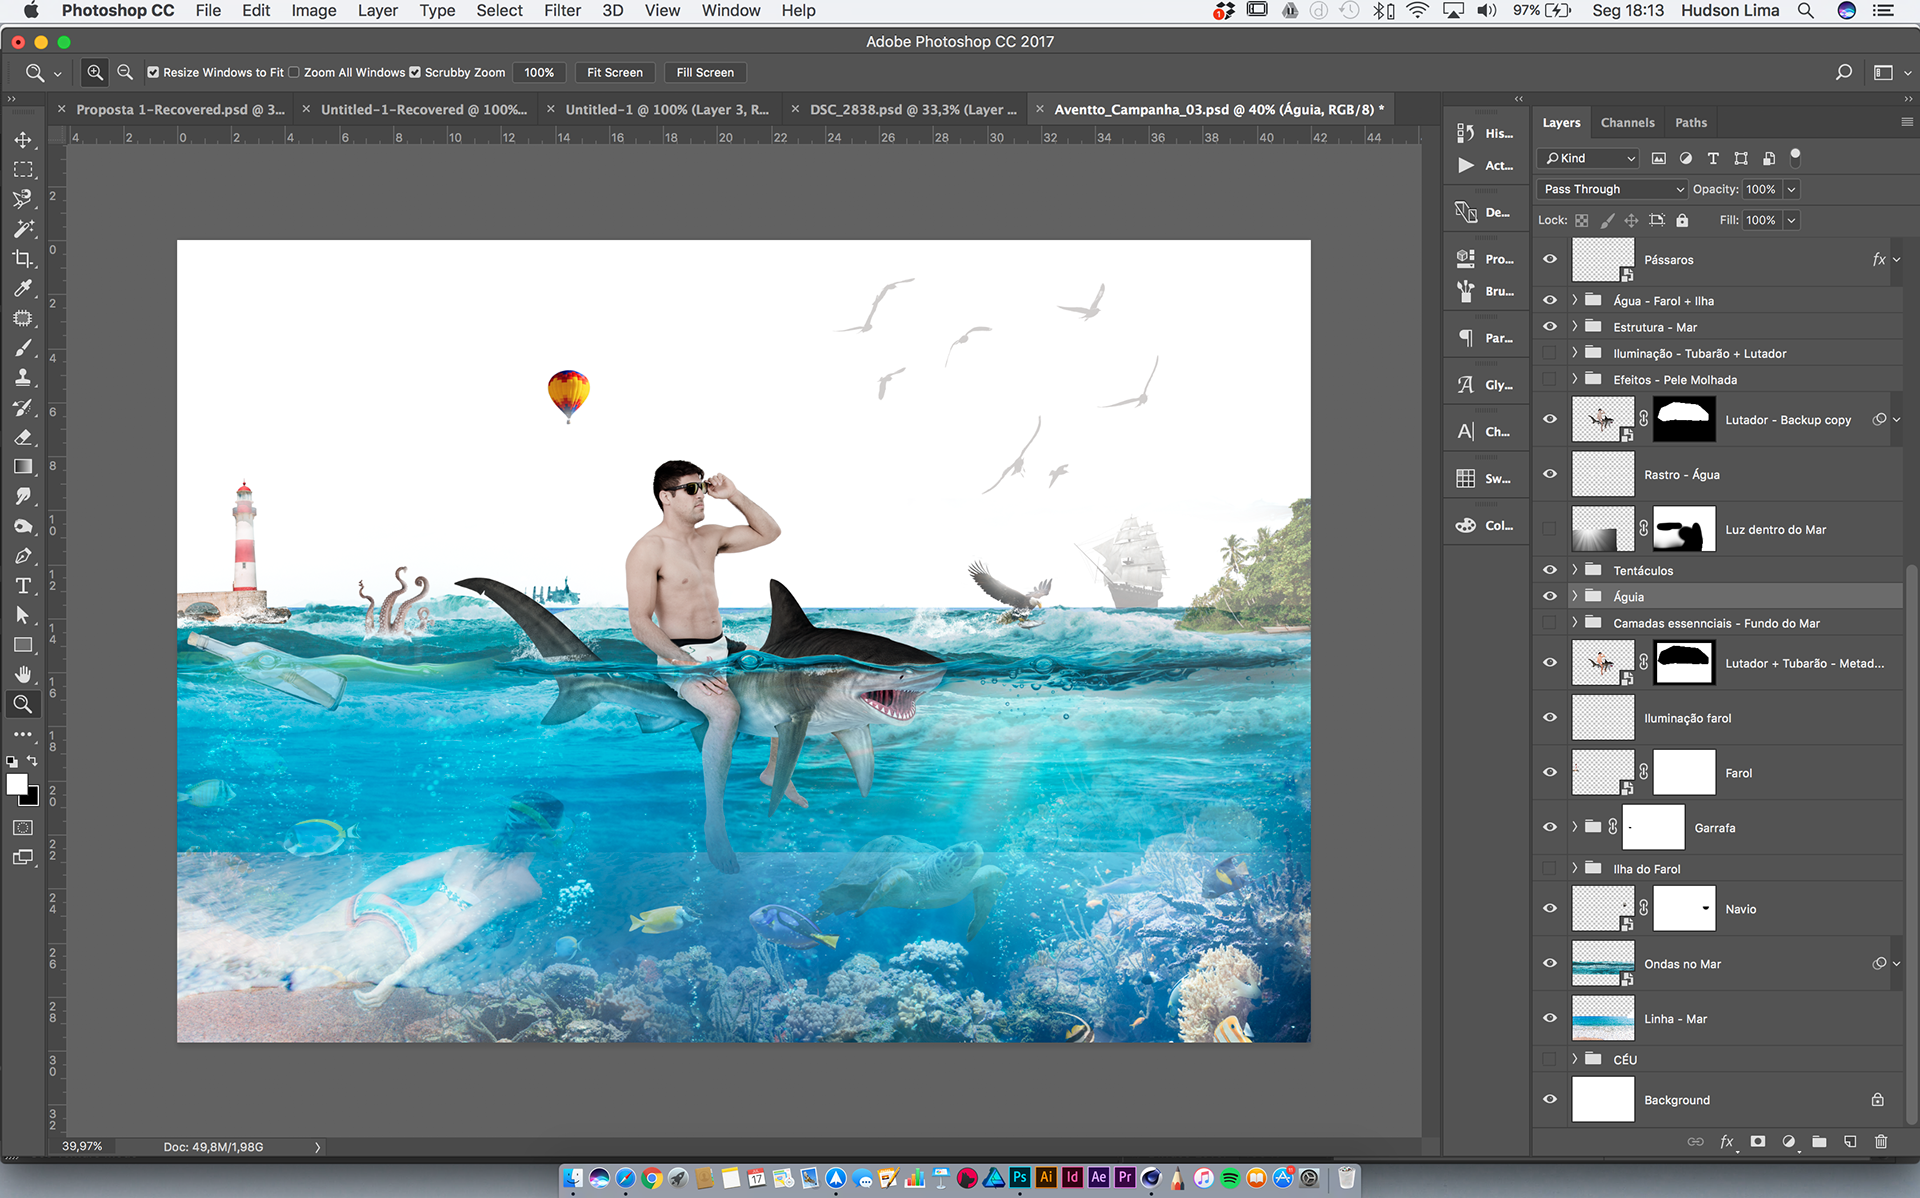Select the Clone Stamp tool
Screen dimensions: 1920x1198
pyautogui.click(x=22, y=378)
